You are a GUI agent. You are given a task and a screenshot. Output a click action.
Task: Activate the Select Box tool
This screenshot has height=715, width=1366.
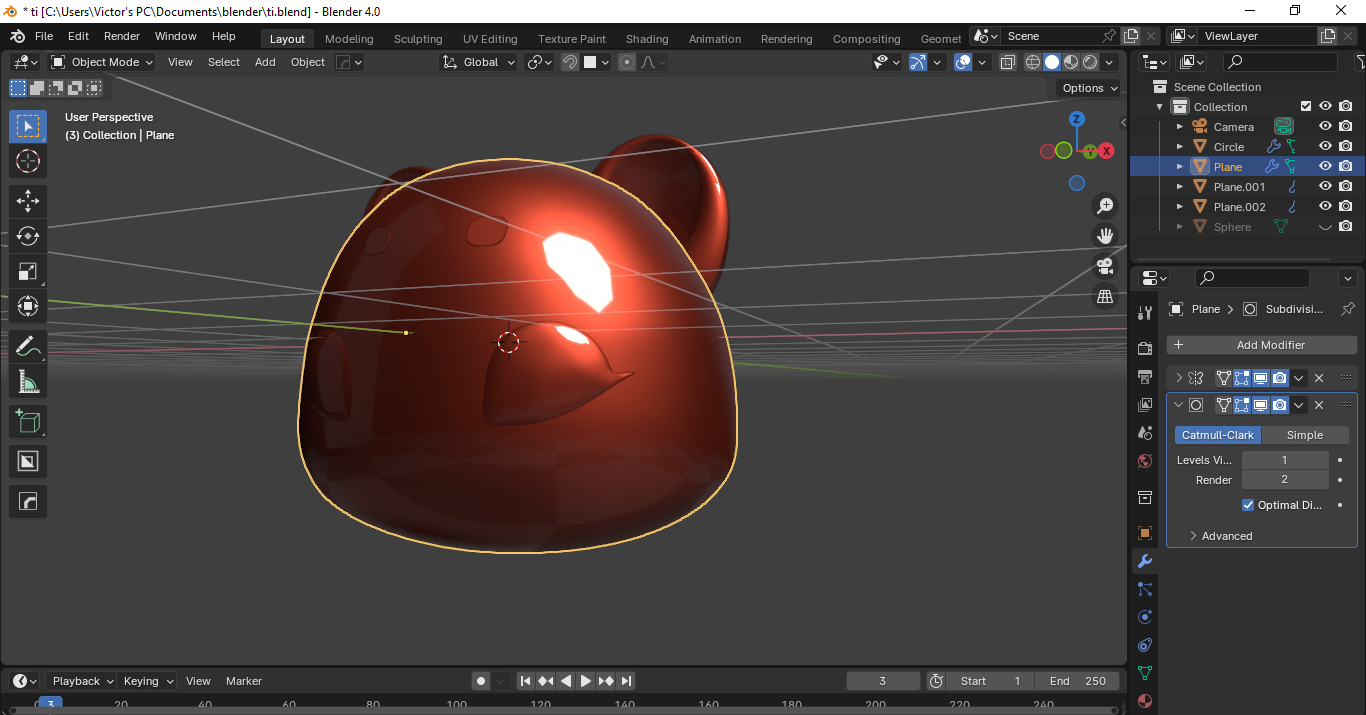28,126
